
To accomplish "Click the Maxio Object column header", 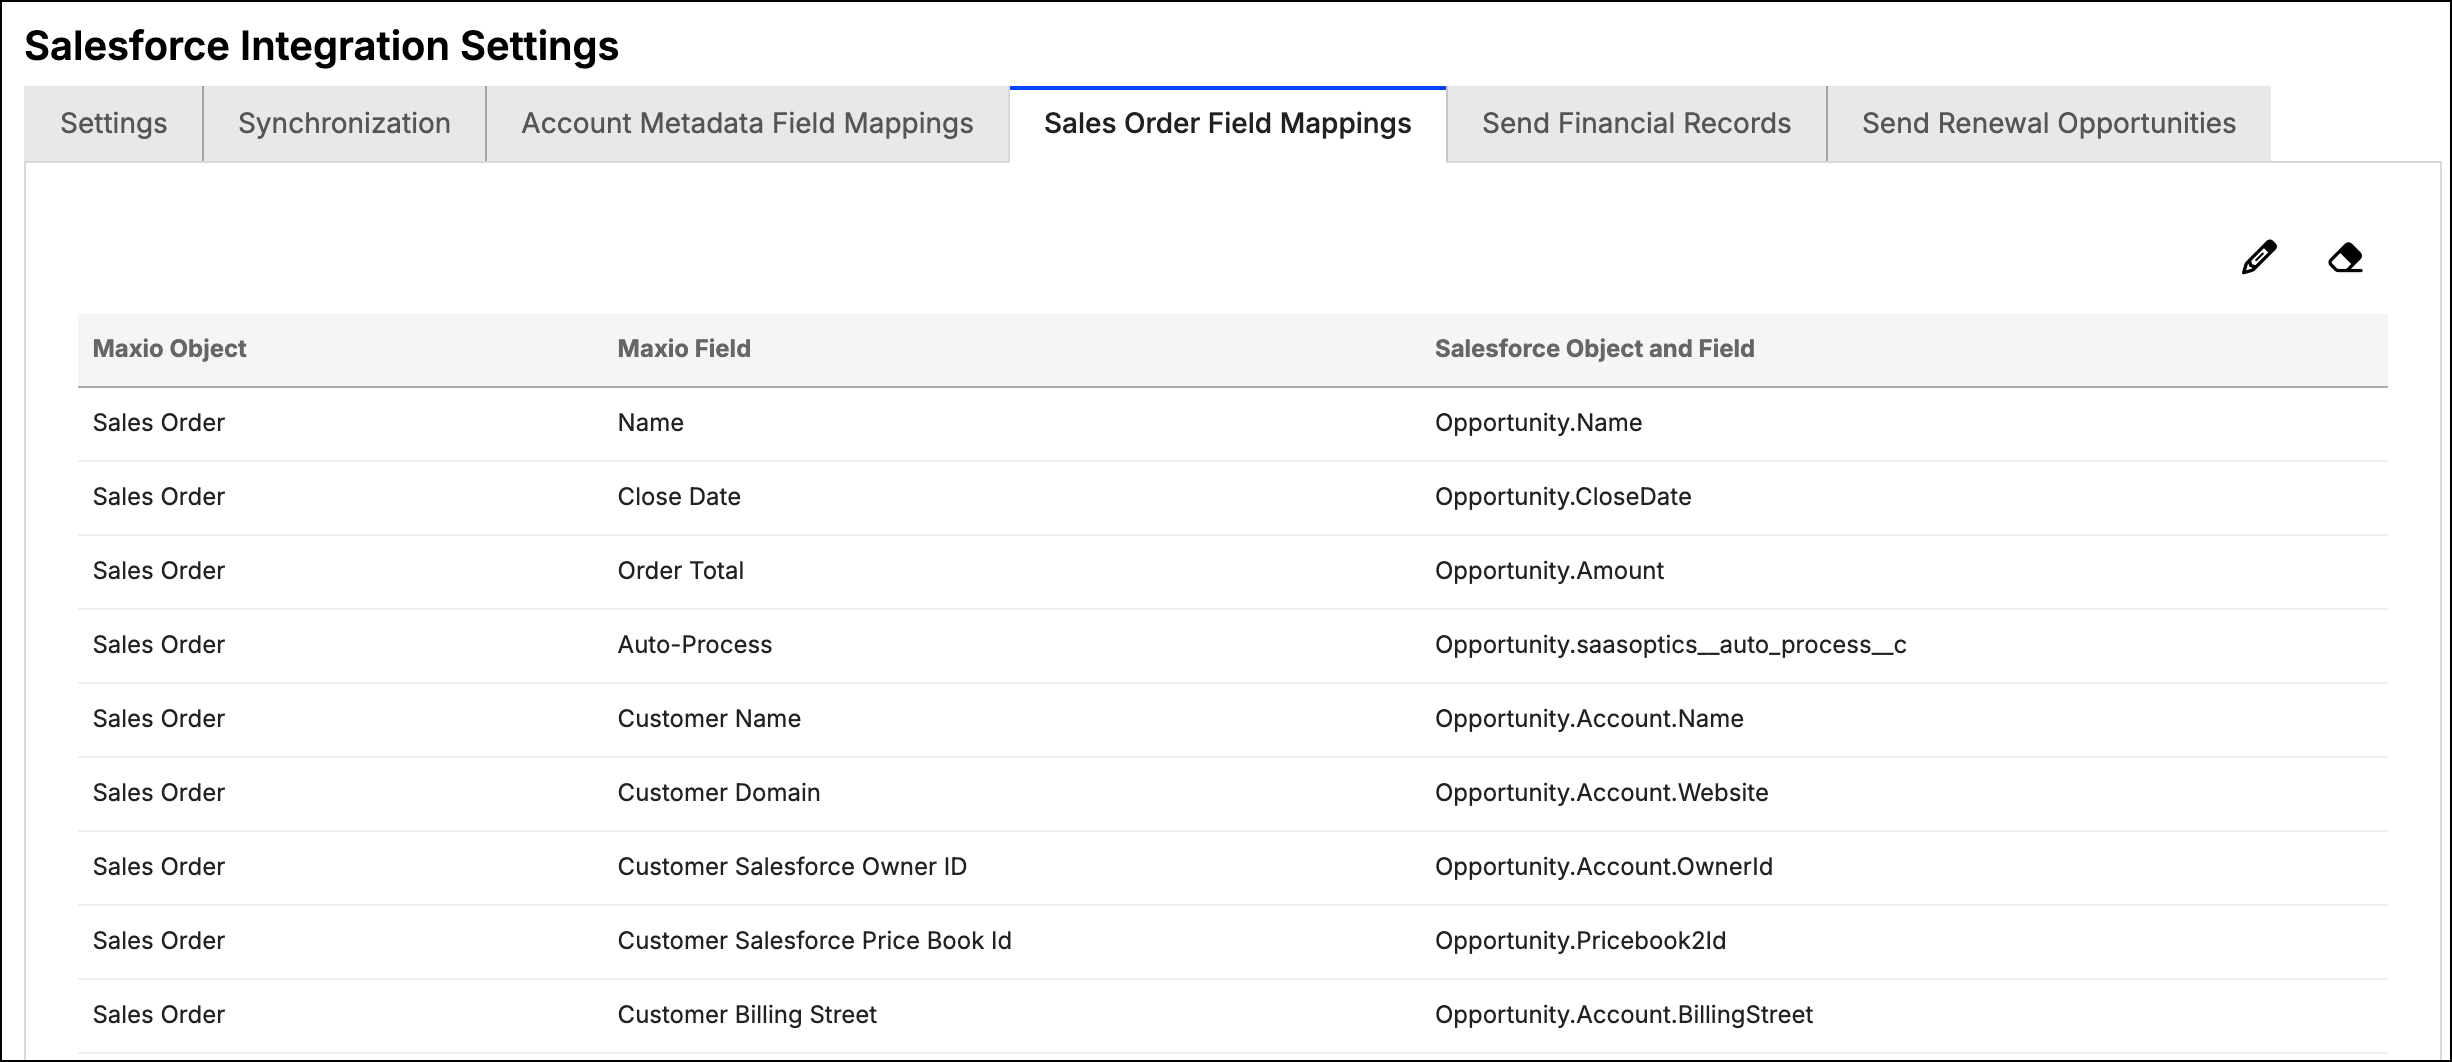I will pos(169,349).
